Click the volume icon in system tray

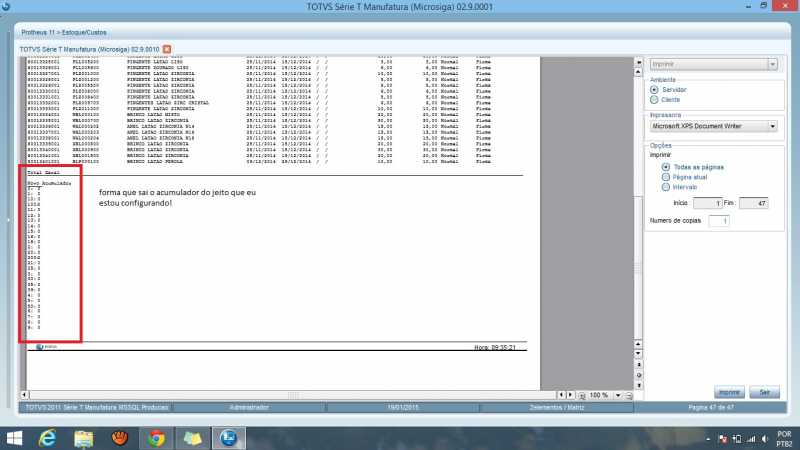coord(764,439)
